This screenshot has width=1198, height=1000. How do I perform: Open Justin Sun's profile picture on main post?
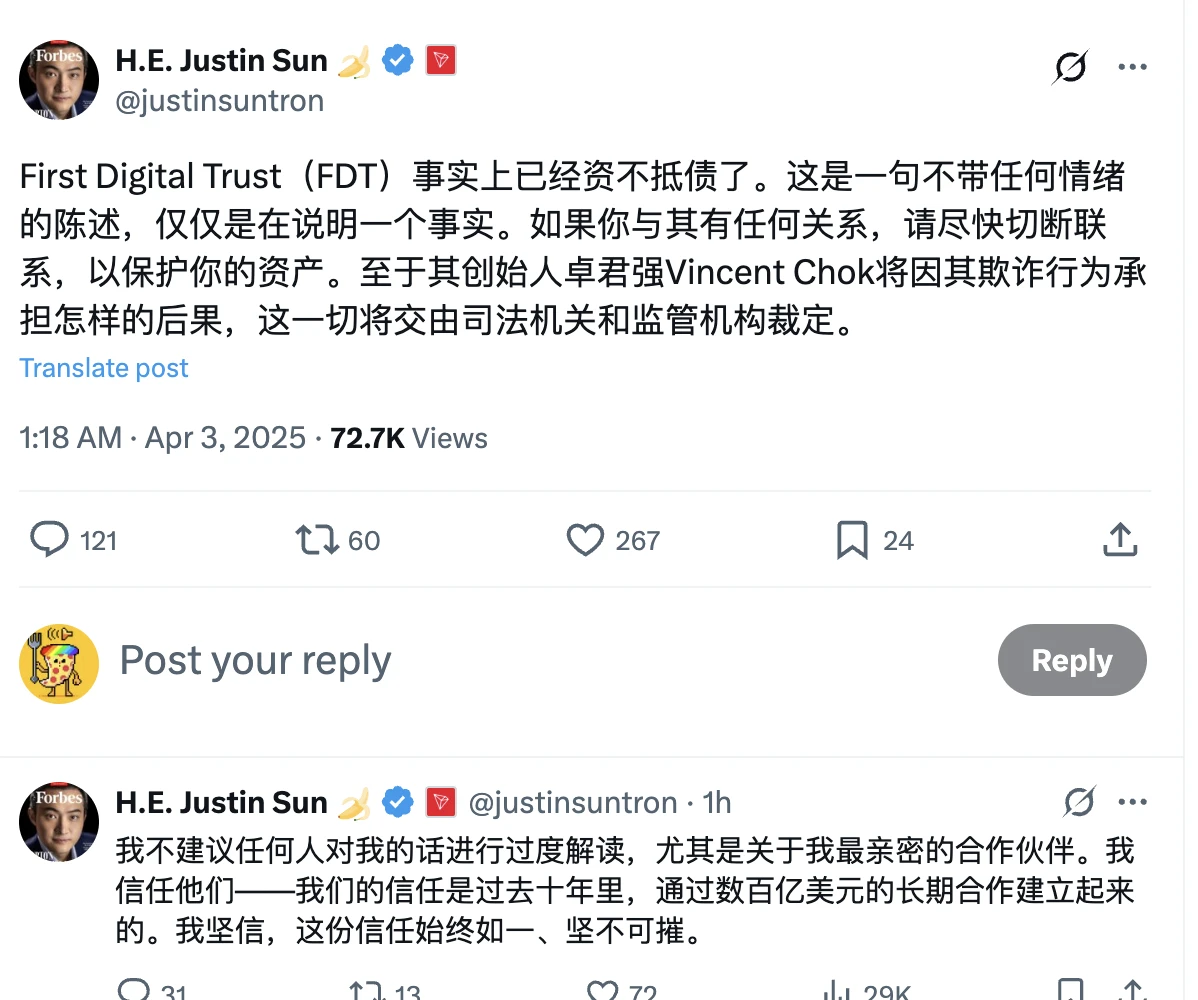(x=59, y=80)
